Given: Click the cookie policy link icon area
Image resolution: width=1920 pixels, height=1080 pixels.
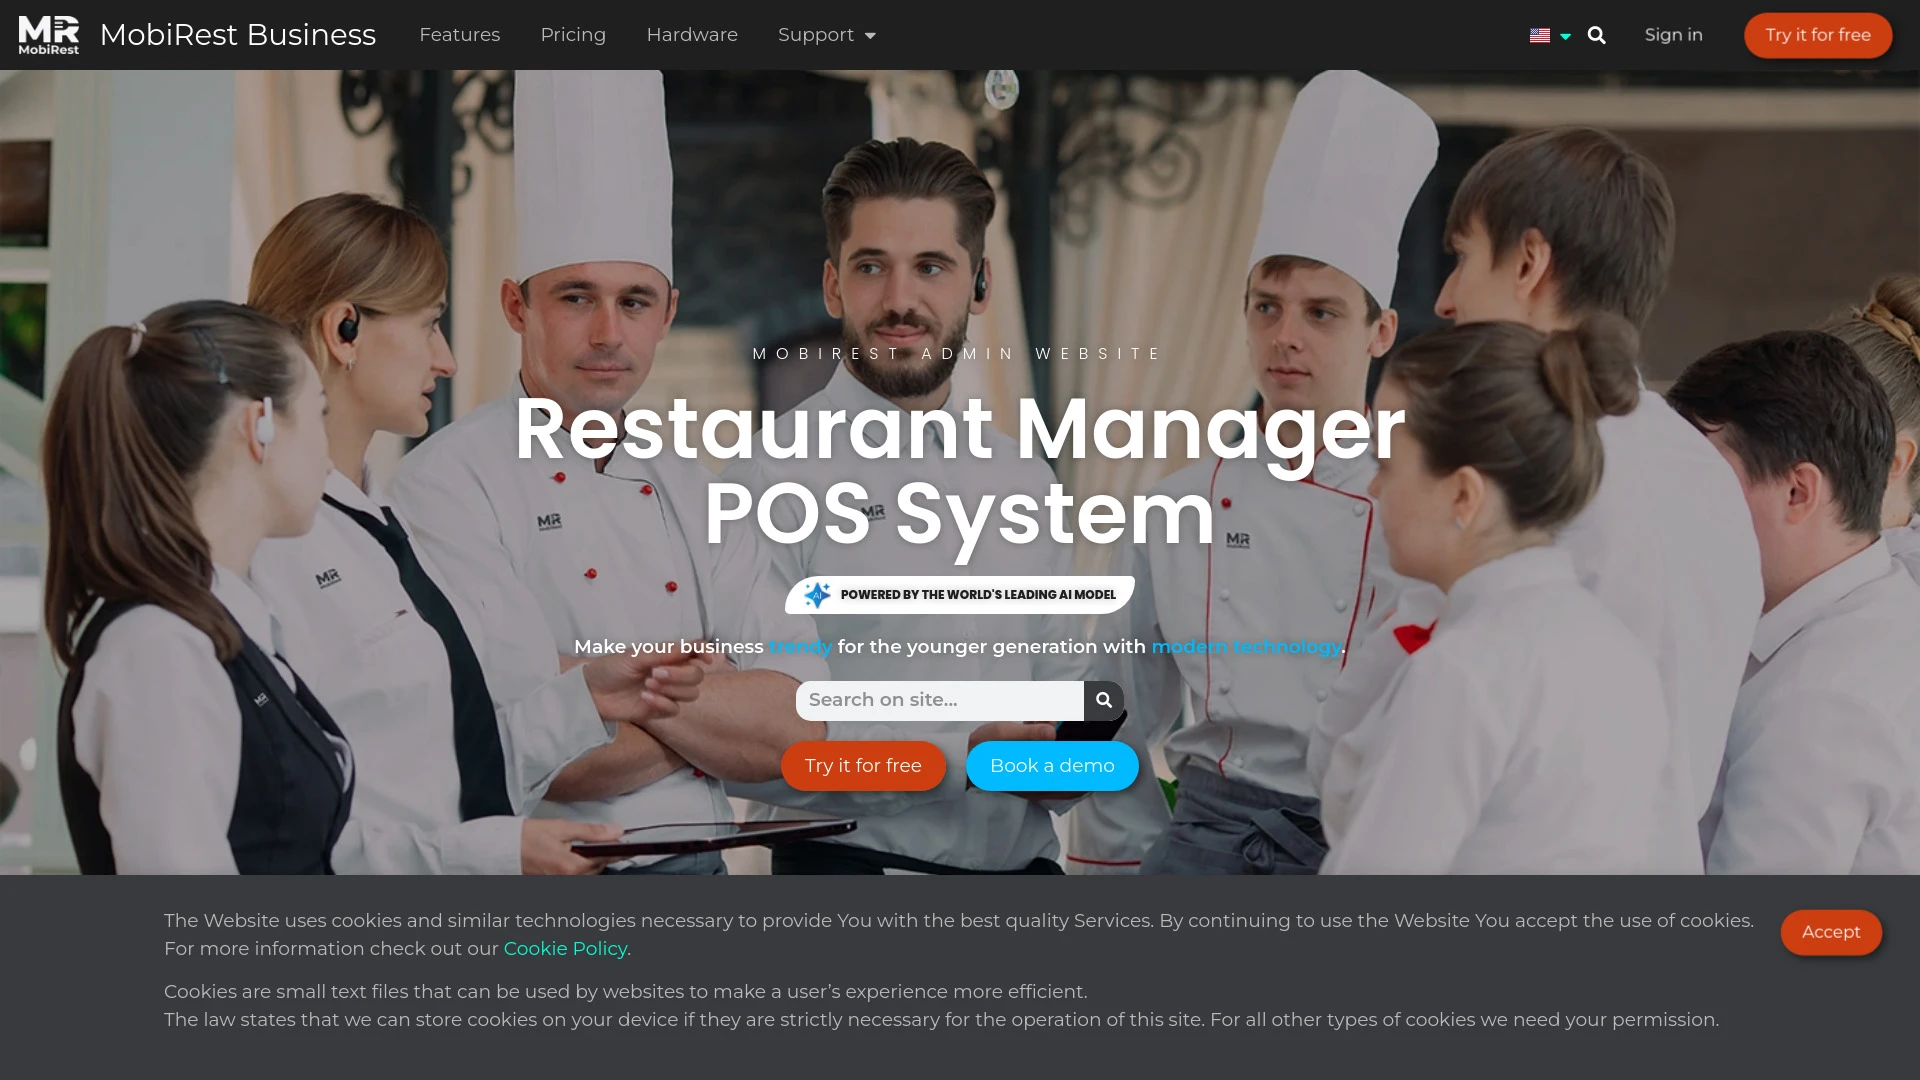Looking at the screenshot, I should (x=564, y=948).
